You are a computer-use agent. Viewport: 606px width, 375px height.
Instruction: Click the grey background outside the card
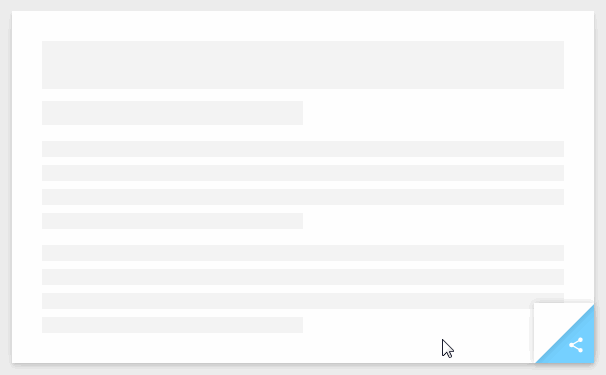[x=303, y=5]
